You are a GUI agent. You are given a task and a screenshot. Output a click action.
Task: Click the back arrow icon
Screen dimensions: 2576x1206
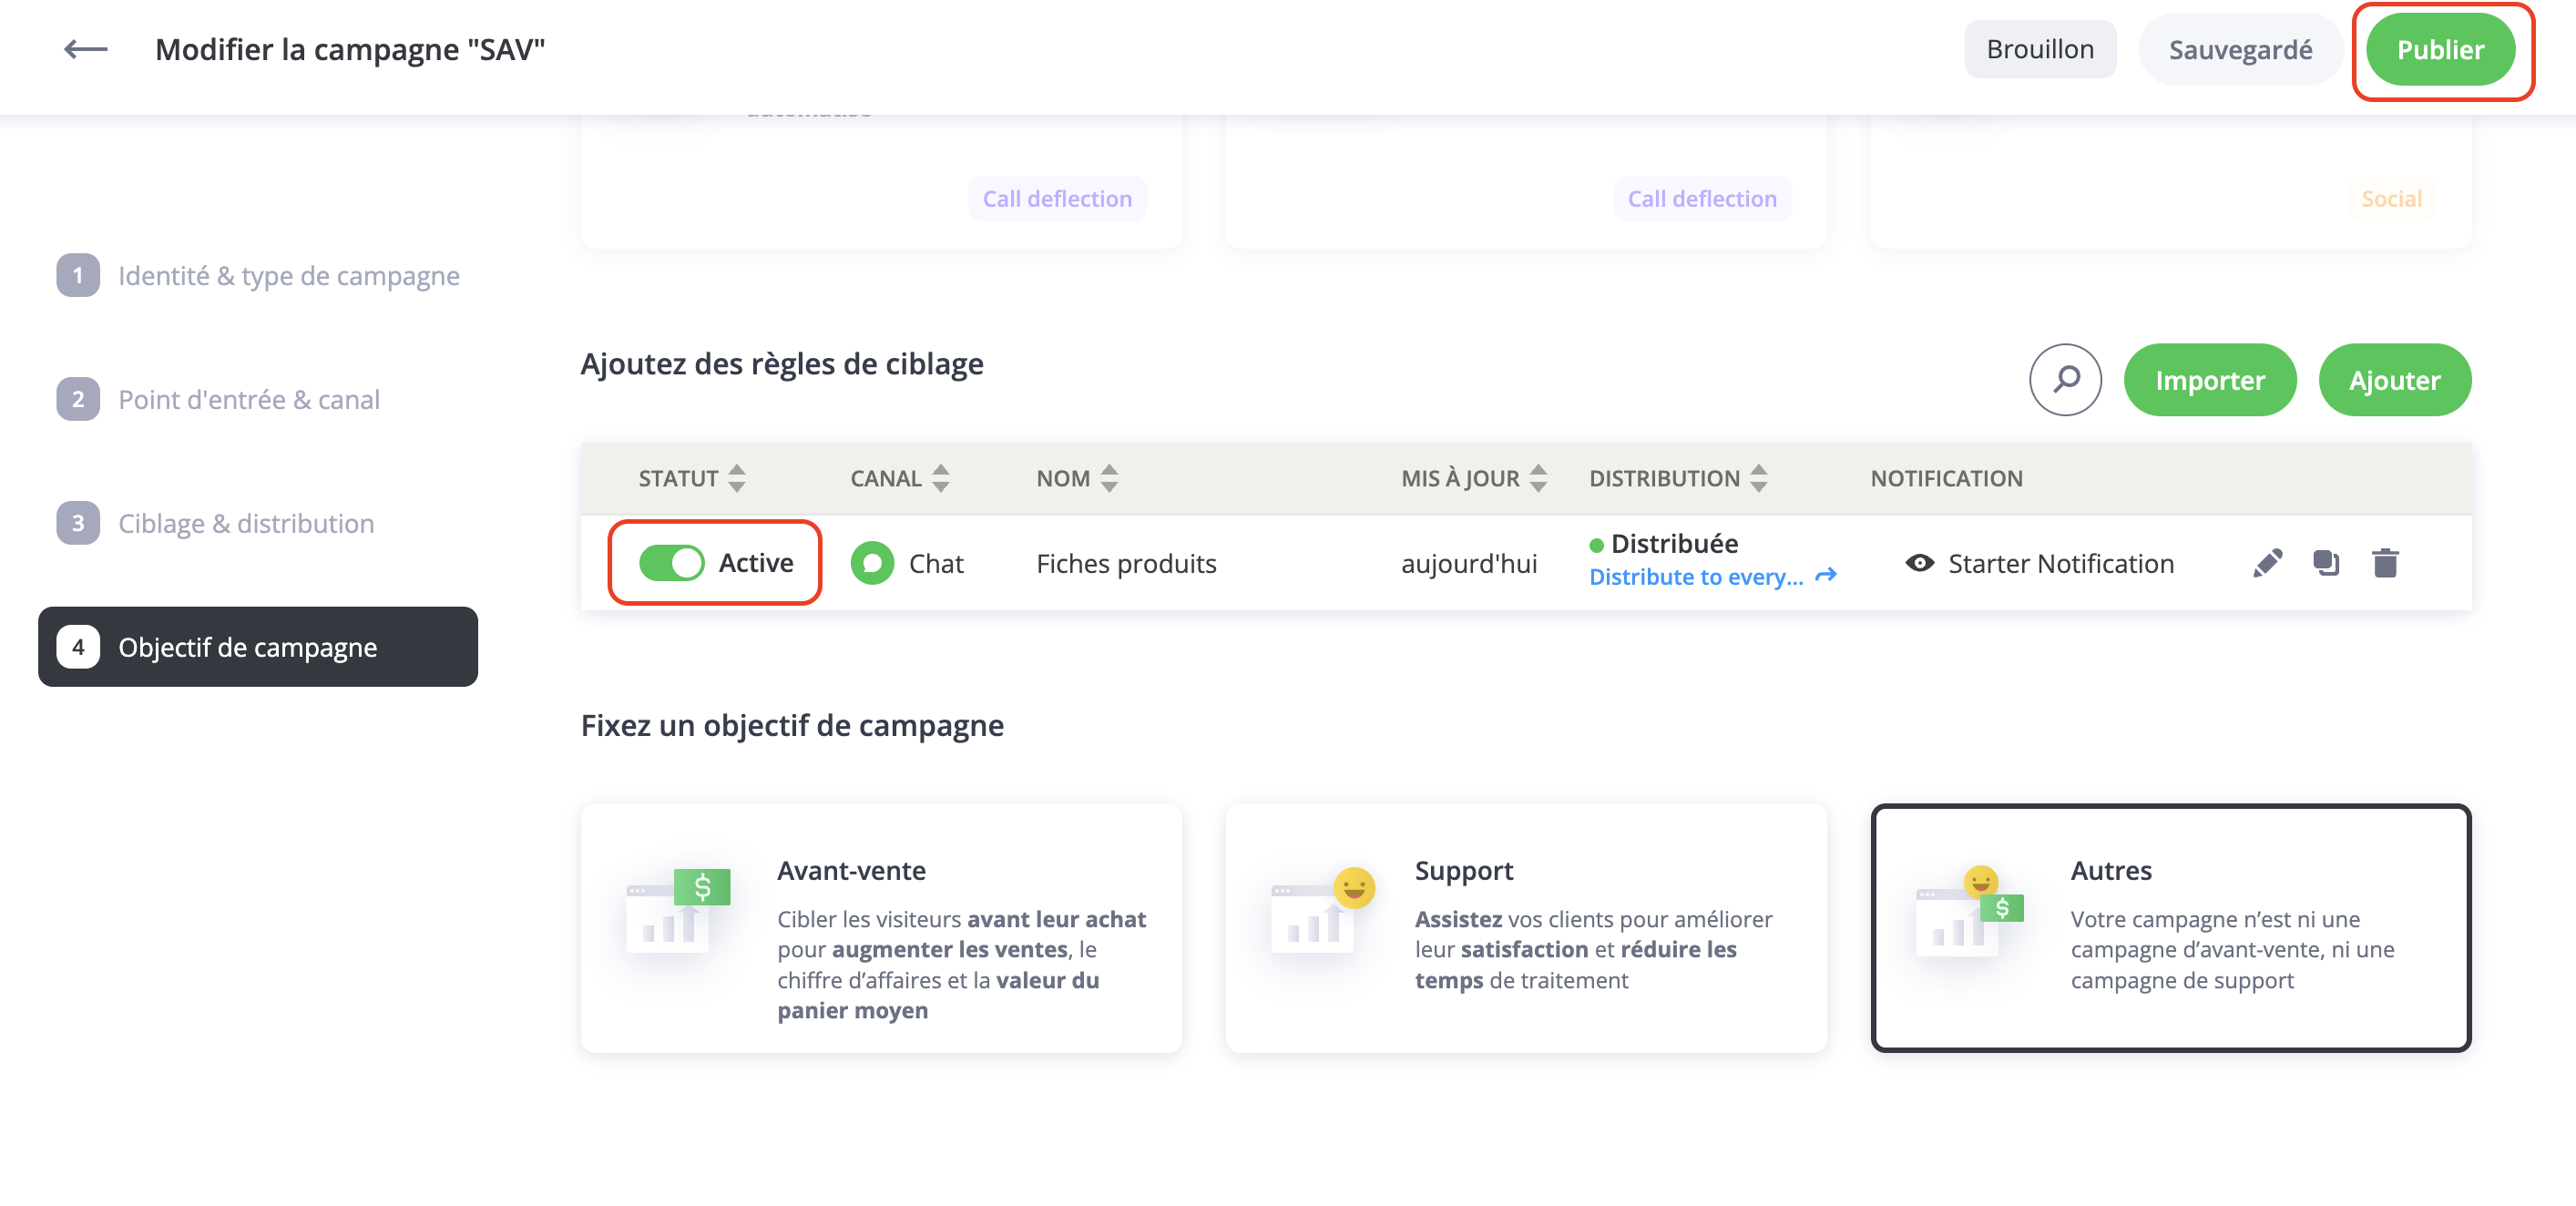(x=85, y=49)
